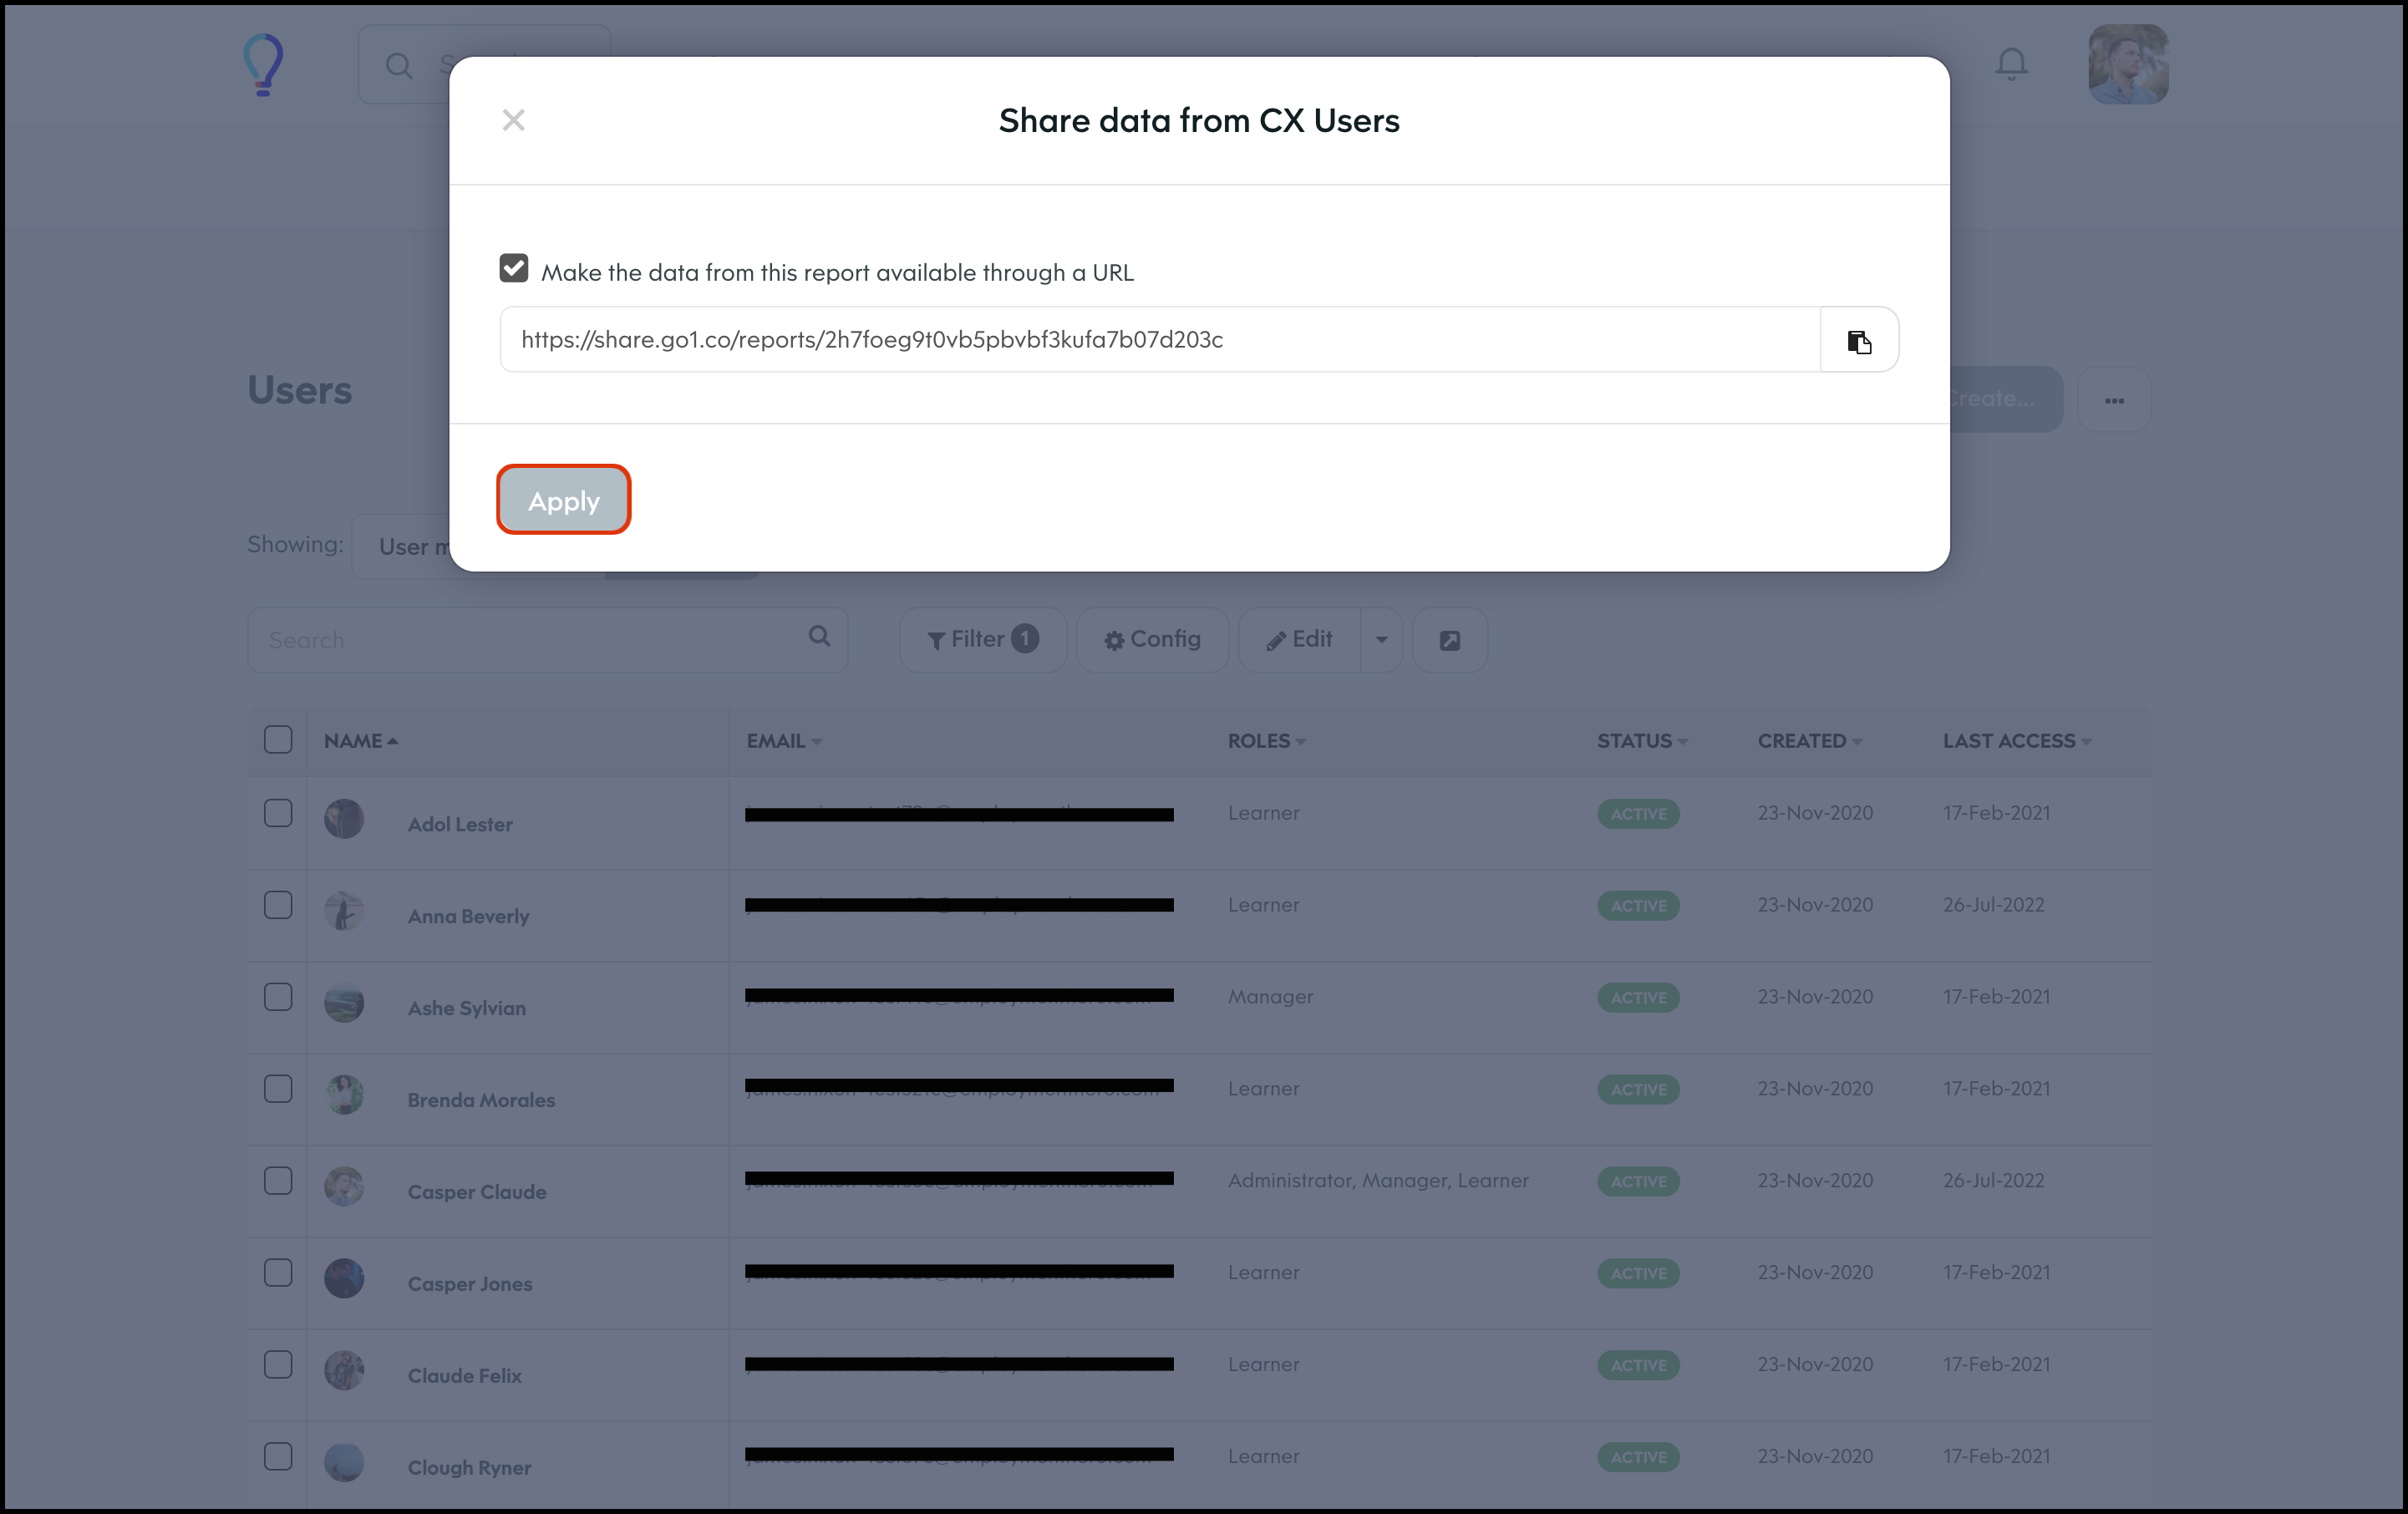This screenshot has height=1514, width=2408.
Task: Click into the share URL text field
Action: pos(1158,340)
